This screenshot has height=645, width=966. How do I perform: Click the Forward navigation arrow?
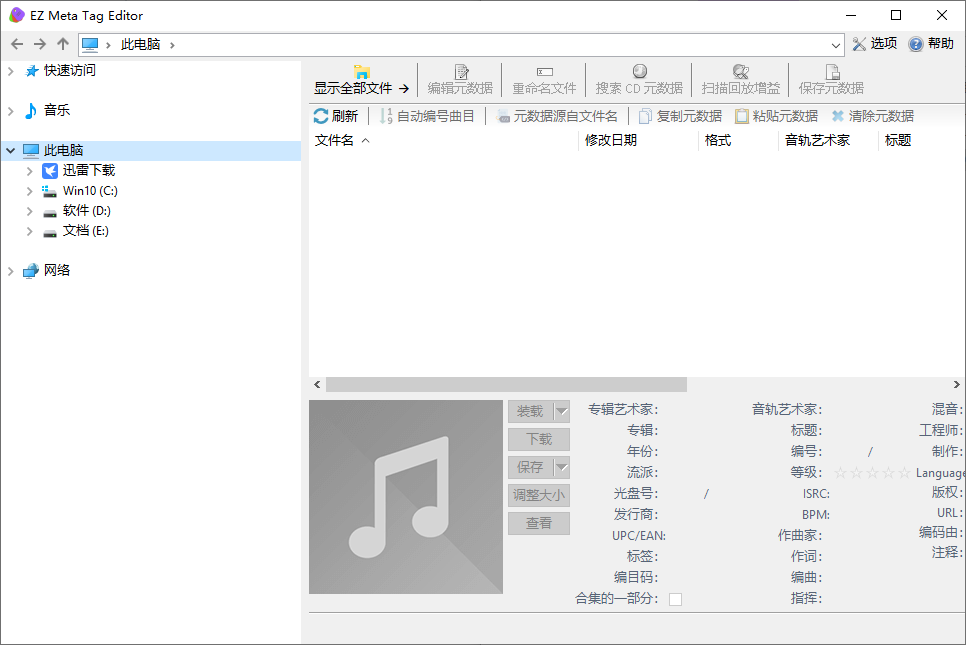click(40, 44)
